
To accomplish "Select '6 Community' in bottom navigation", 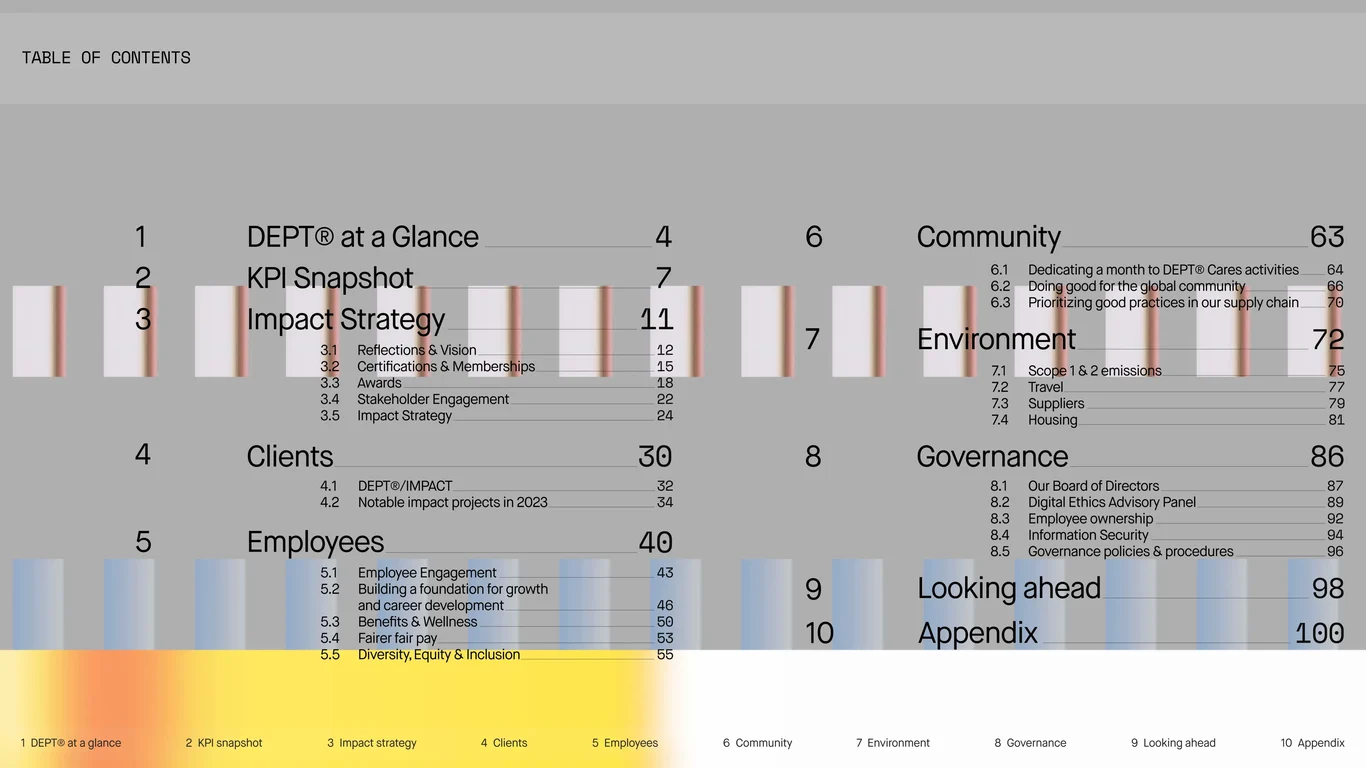I will 758,743.
